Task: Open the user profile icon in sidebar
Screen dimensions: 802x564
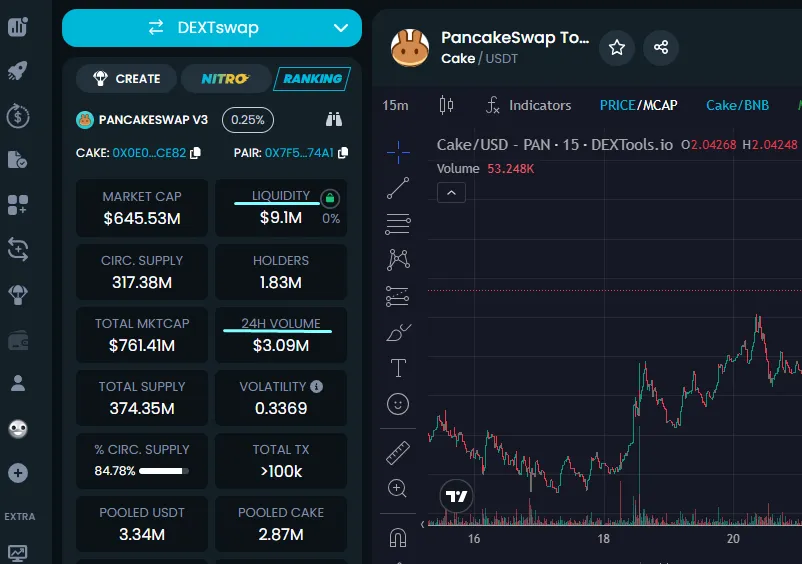Action: [x=18, y=383]
